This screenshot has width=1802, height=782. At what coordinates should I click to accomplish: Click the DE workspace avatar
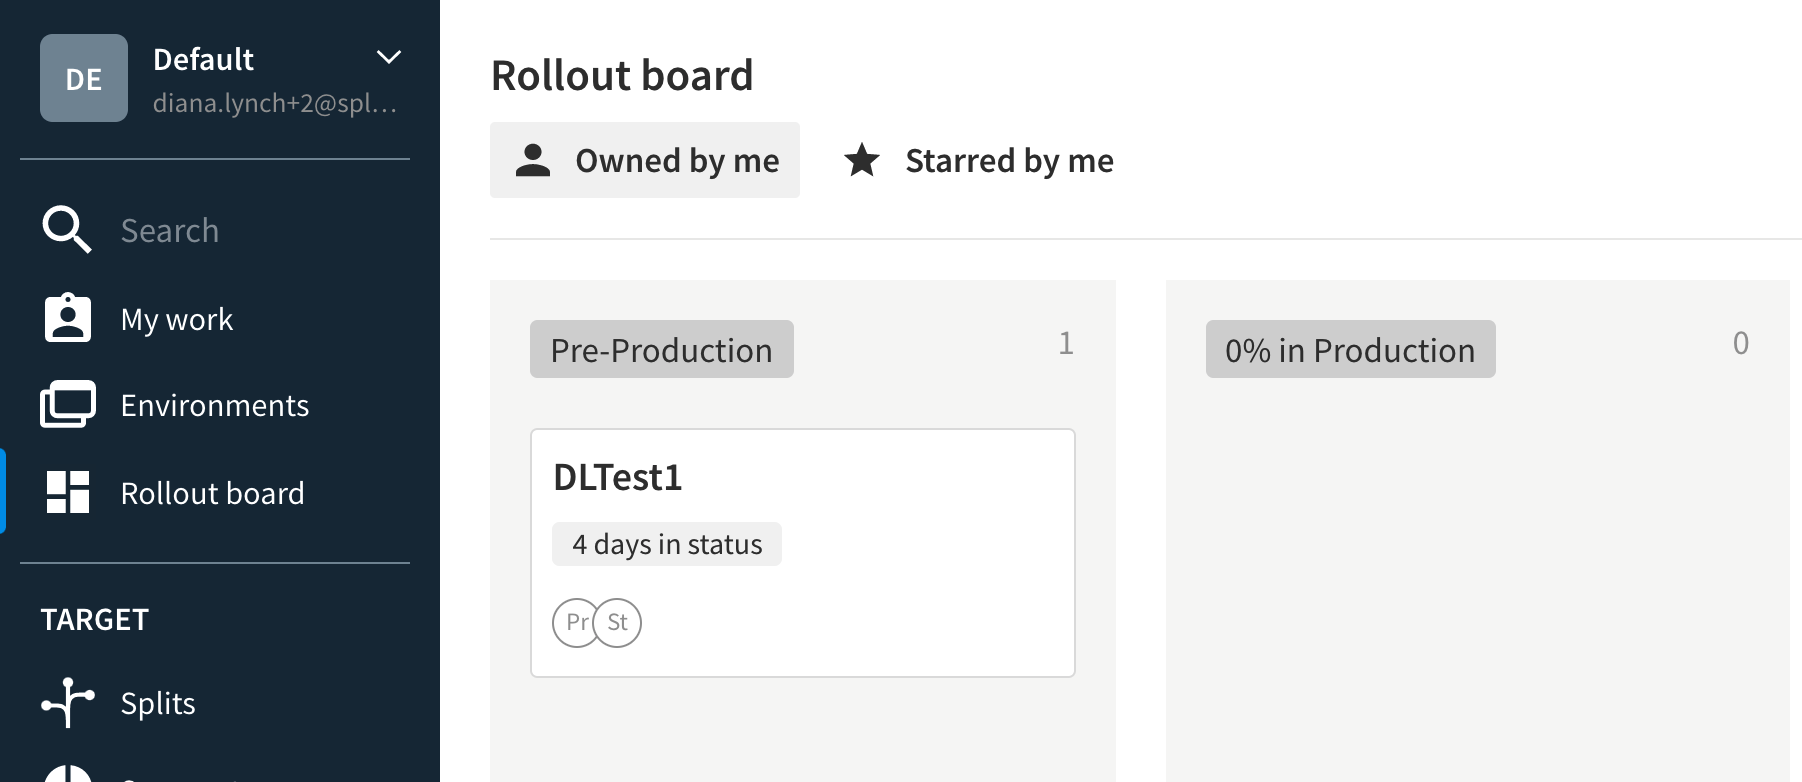84,78
